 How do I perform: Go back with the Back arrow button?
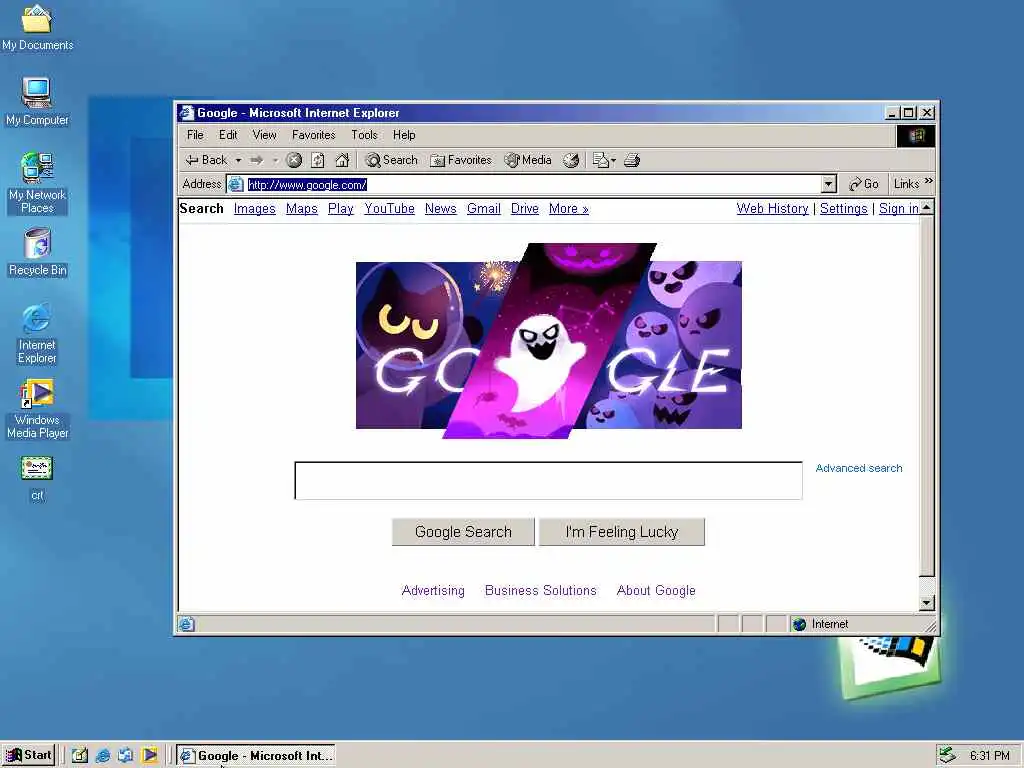(206, 160)
